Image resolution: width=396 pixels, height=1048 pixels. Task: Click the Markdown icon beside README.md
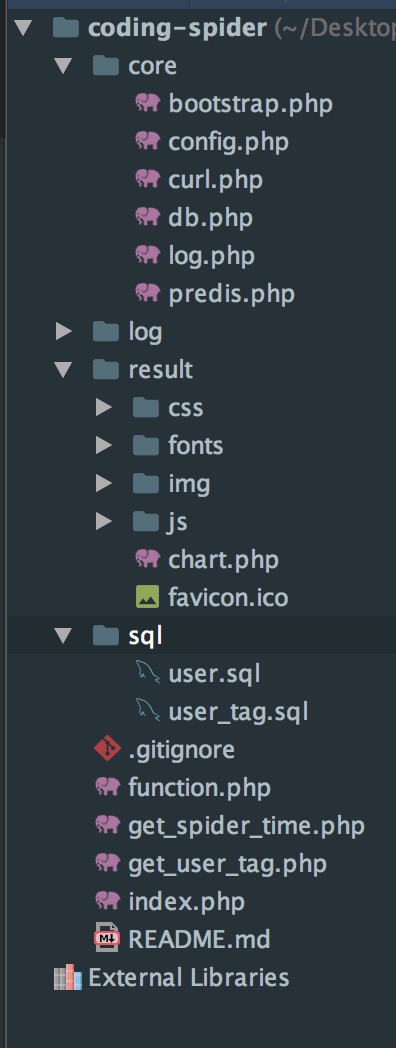point(107,939)
